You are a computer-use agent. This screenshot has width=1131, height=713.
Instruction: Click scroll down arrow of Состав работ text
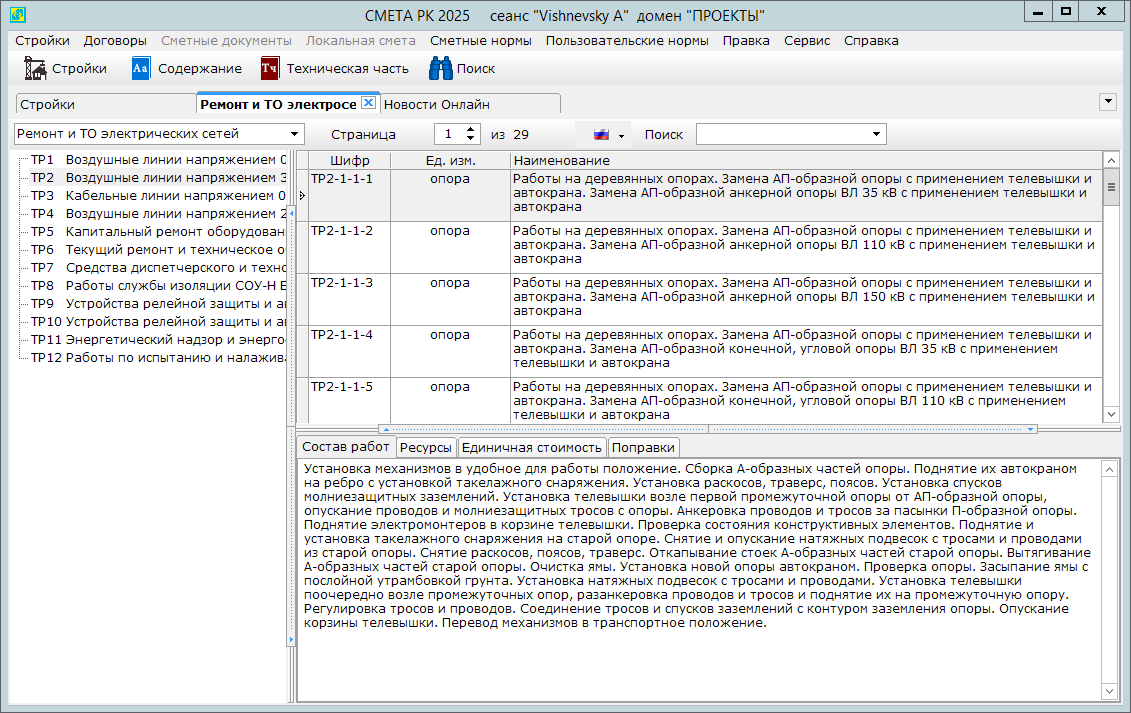click(1110, 691)
